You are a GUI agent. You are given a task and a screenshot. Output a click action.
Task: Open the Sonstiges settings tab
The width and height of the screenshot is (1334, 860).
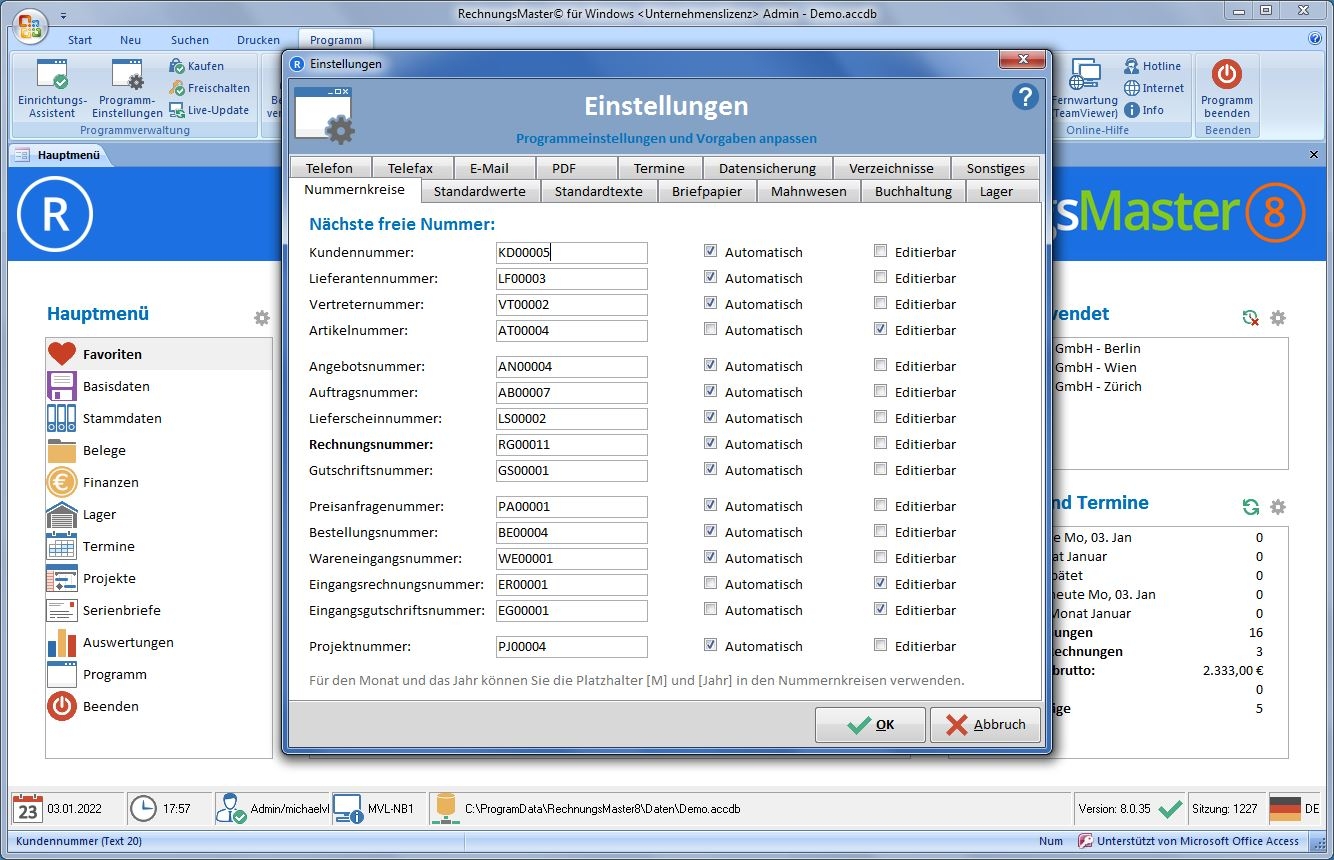point(995,168)
